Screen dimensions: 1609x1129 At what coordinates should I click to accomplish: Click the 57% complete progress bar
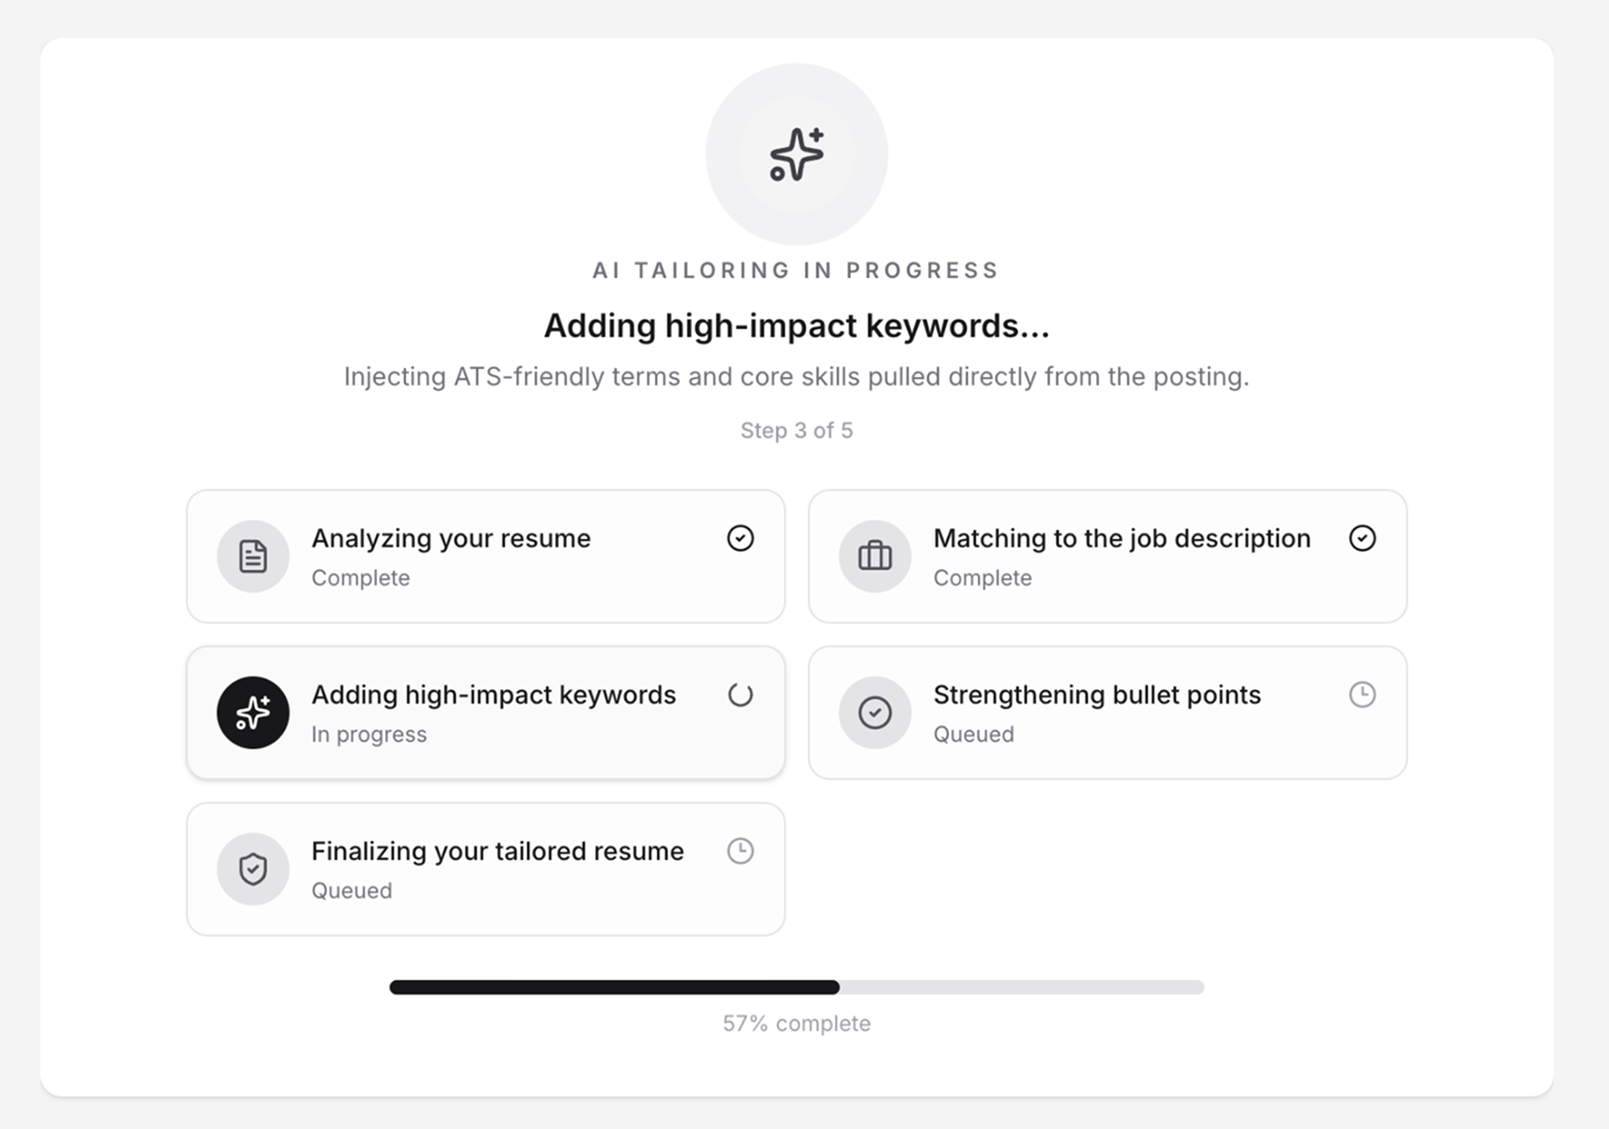click(796, 987)
